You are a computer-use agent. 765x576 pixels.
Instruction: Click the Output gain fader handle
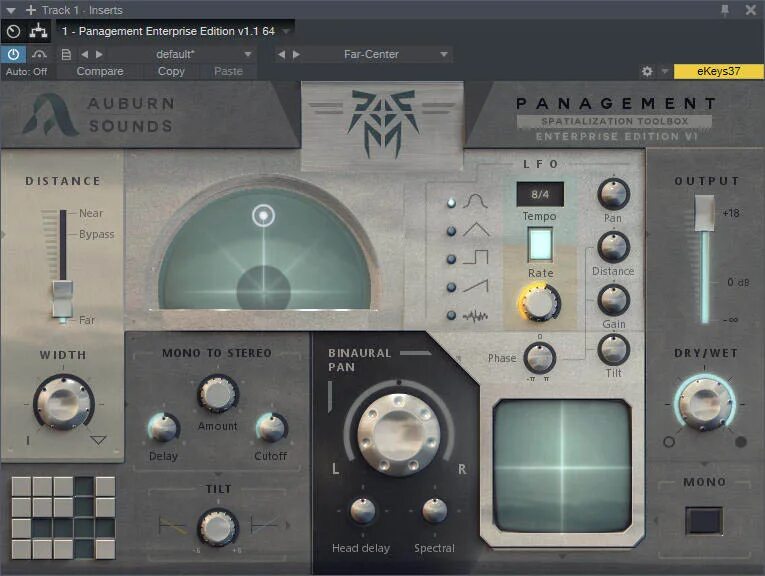[x=705, y=213]
